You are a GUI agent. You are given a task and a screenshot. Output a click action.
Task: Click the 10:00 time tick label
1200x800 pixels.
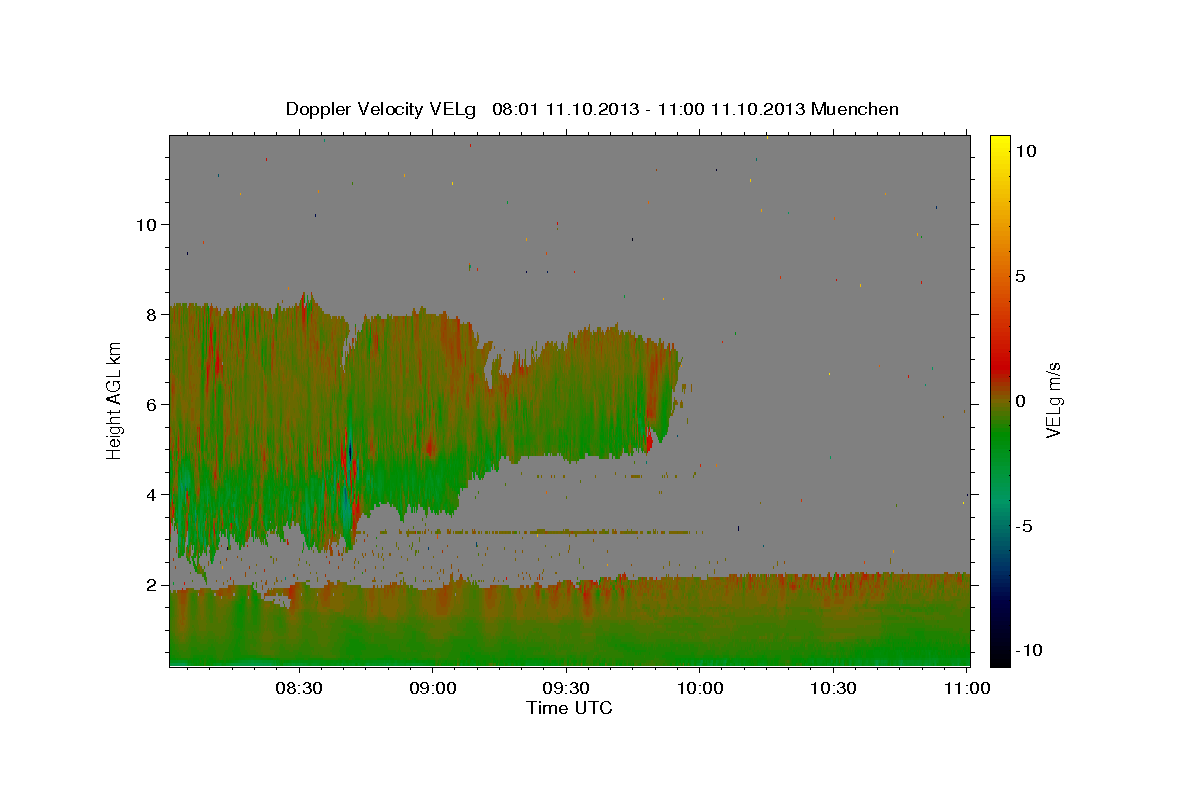tap(699, 689)
